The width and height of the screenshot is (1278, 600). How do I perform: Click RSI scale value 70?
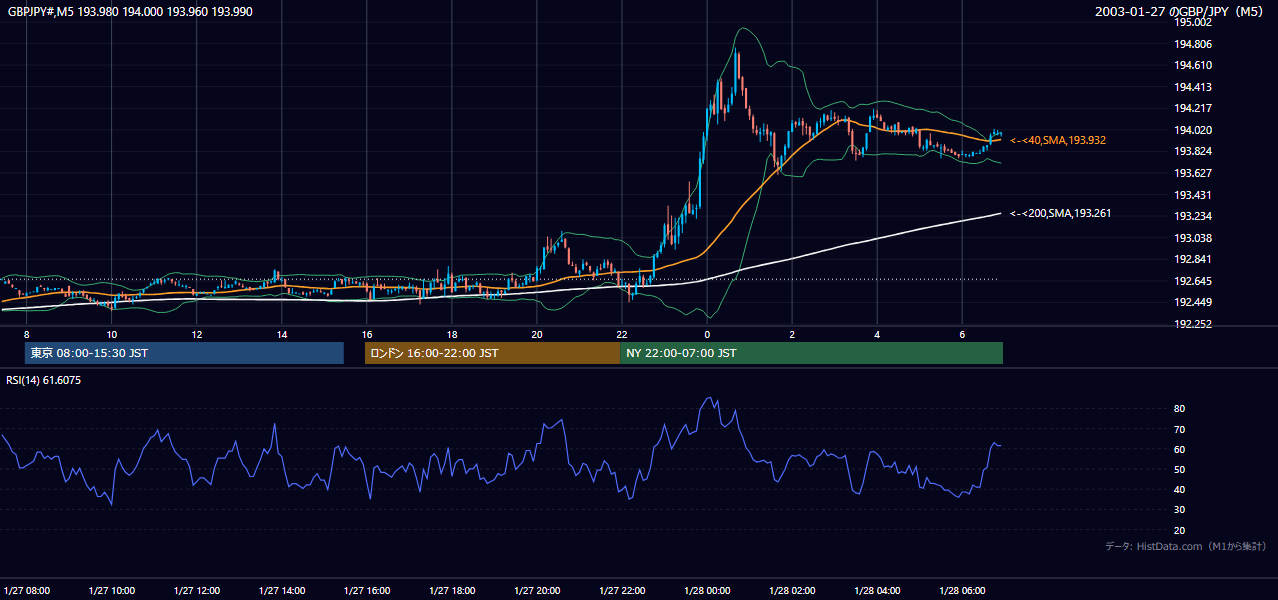[1180, 429]
